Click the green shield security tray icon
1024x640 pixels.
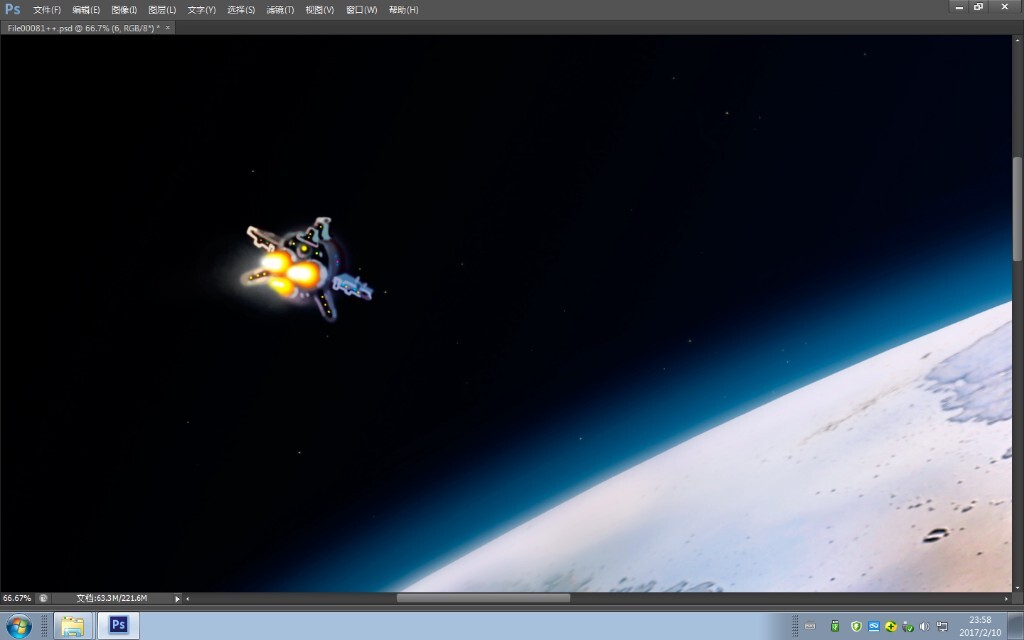(x=856, y=626)
